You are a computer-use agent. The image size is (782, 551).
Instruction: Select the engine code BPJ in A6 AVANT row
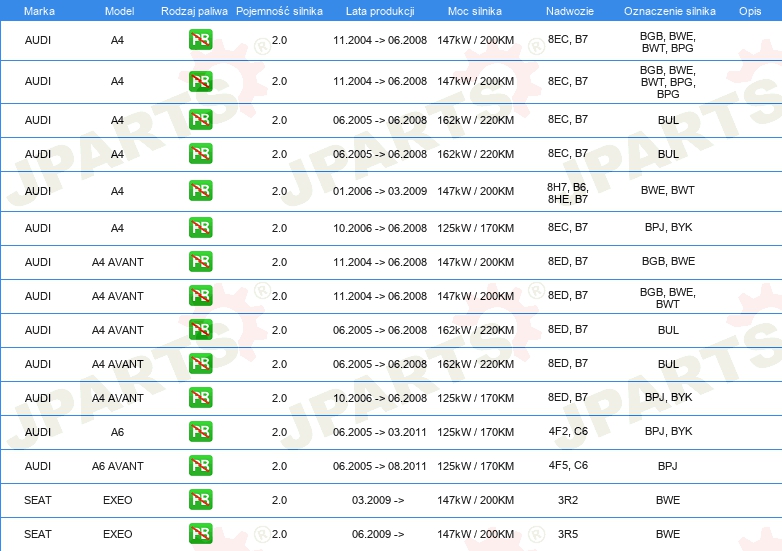click(x=668, y=466)
